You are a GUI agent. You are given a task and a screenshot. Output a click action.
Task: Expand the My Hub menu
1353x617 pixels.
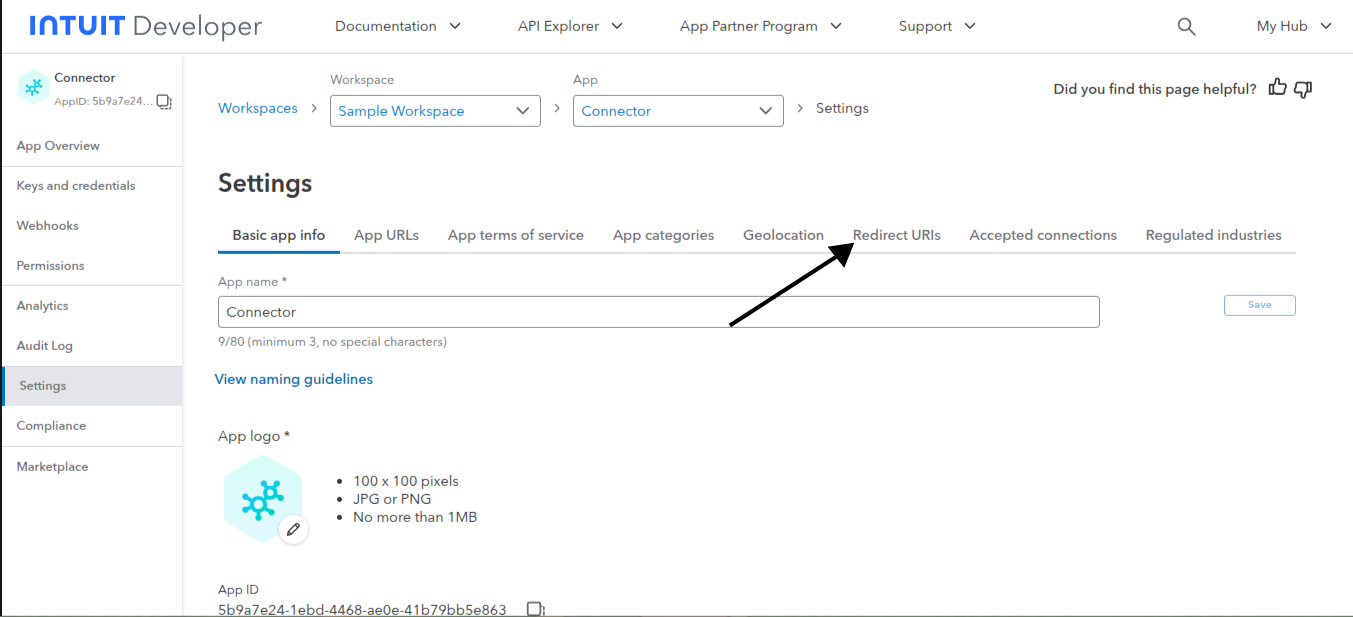point(1294,26)
